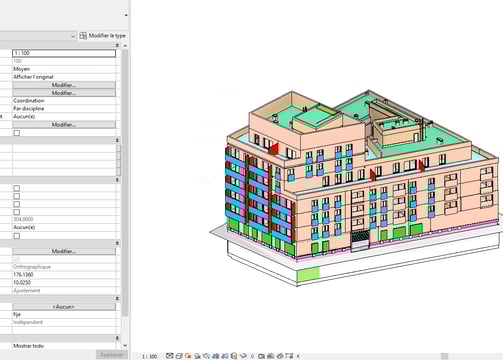This screenshot has height=360, width=503.
Task: Toggle the Crop View icon
Action: [x=215, y=356]
